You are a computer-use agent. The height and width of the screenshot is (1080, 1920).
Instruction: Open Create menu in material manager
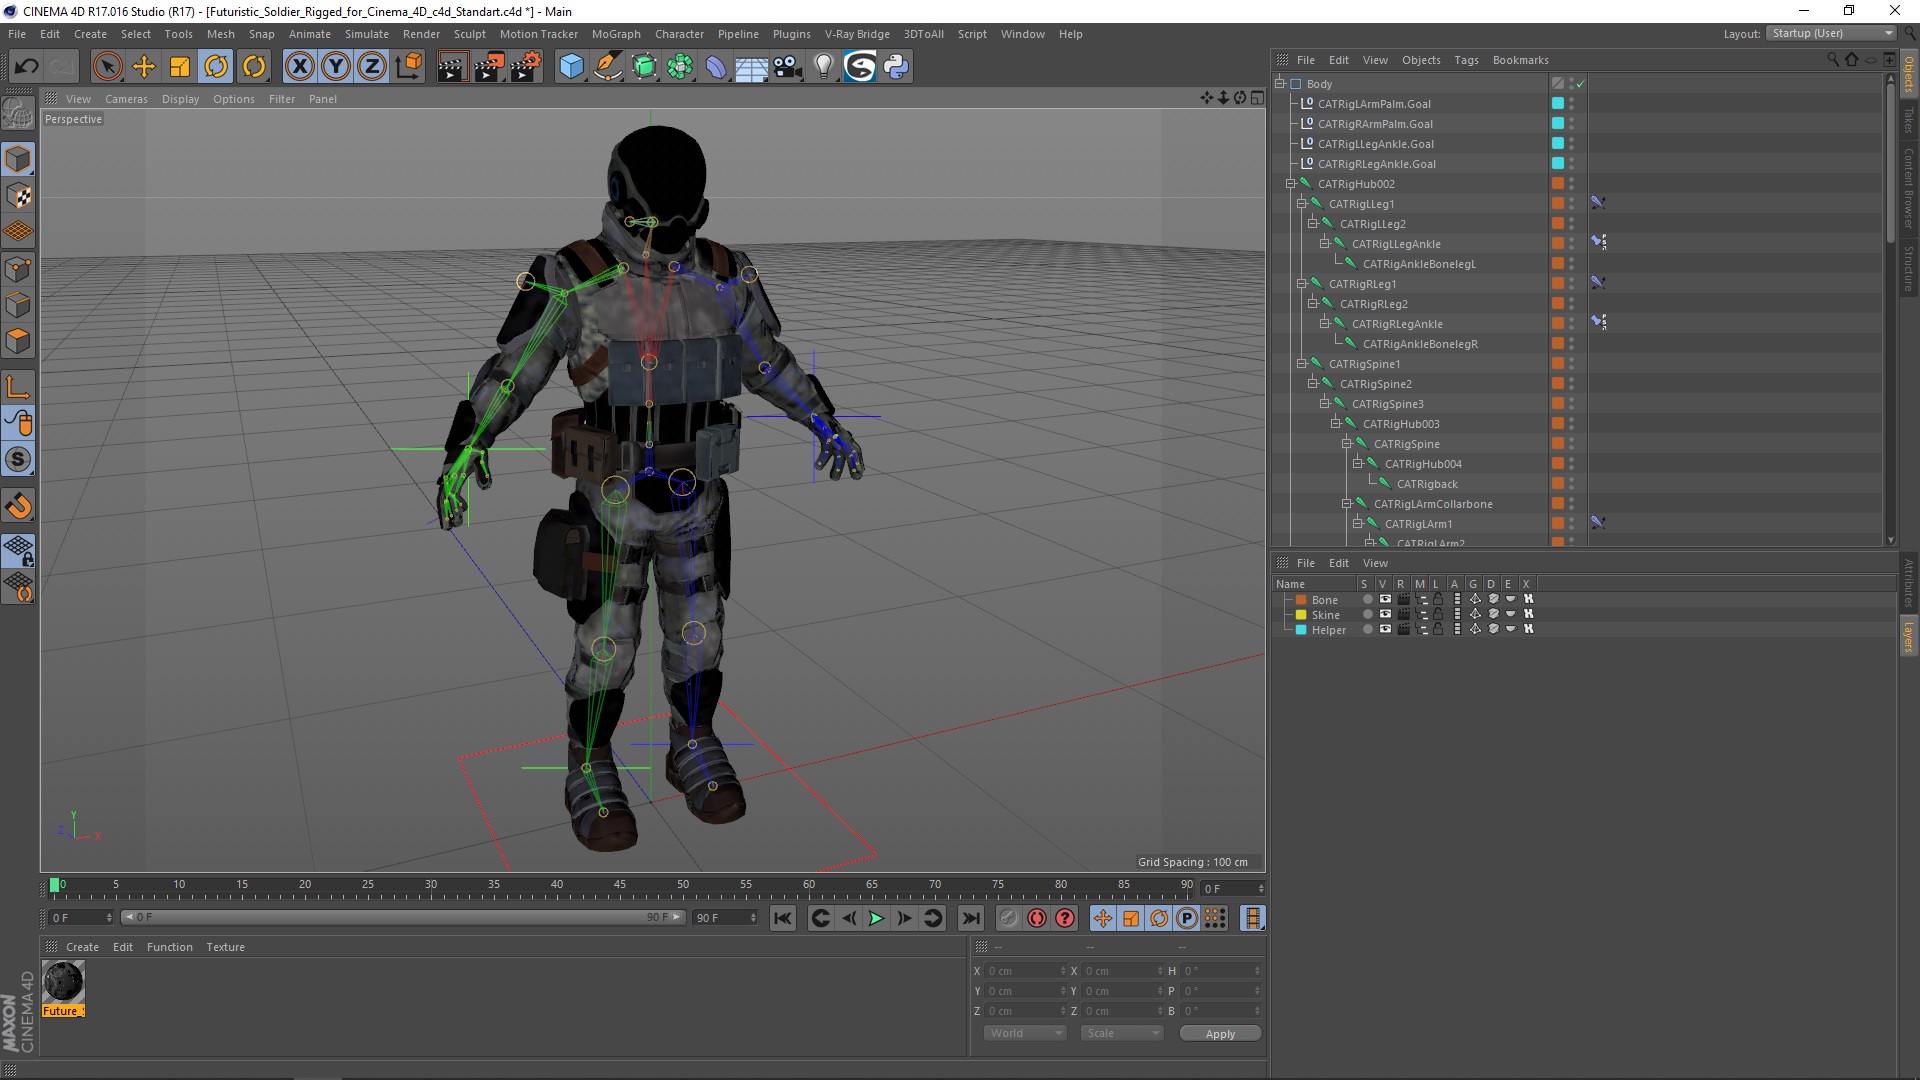[82, 947]
